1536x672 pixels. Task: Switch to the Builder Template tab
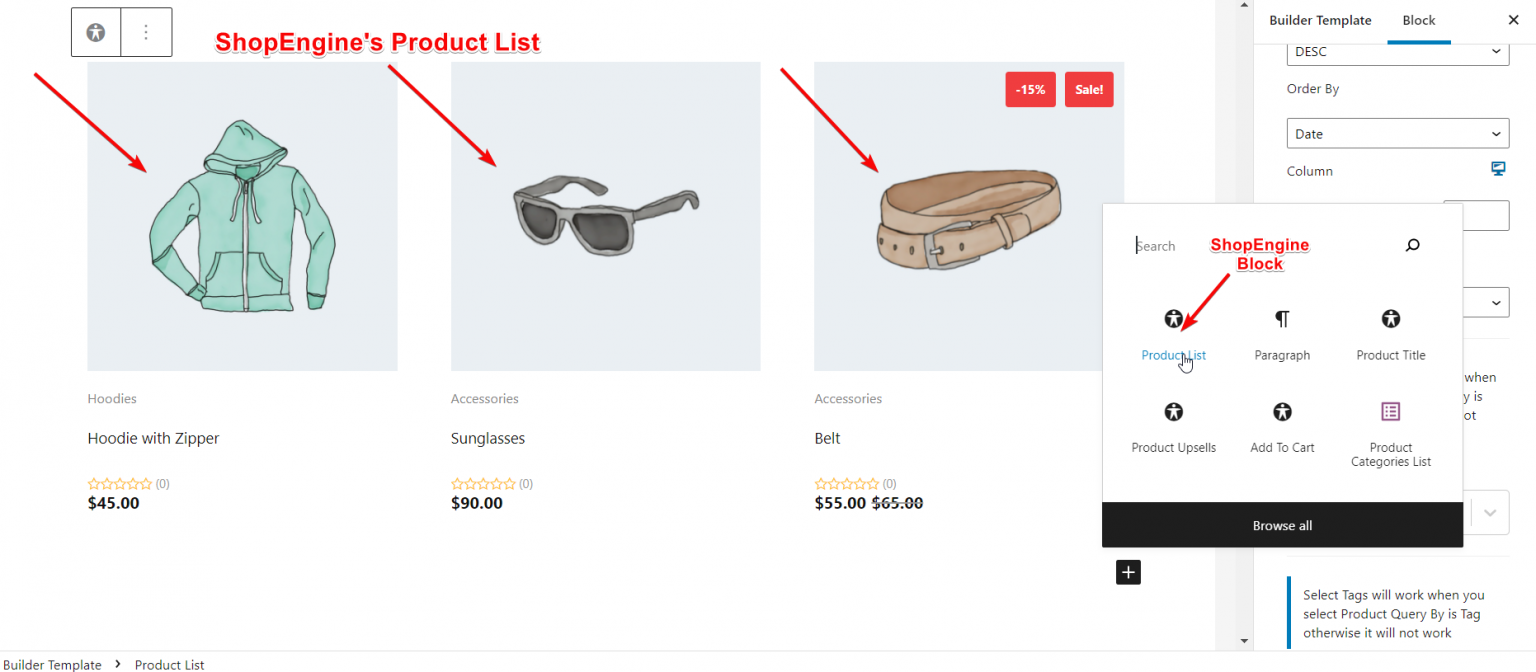pos(1320,20)
